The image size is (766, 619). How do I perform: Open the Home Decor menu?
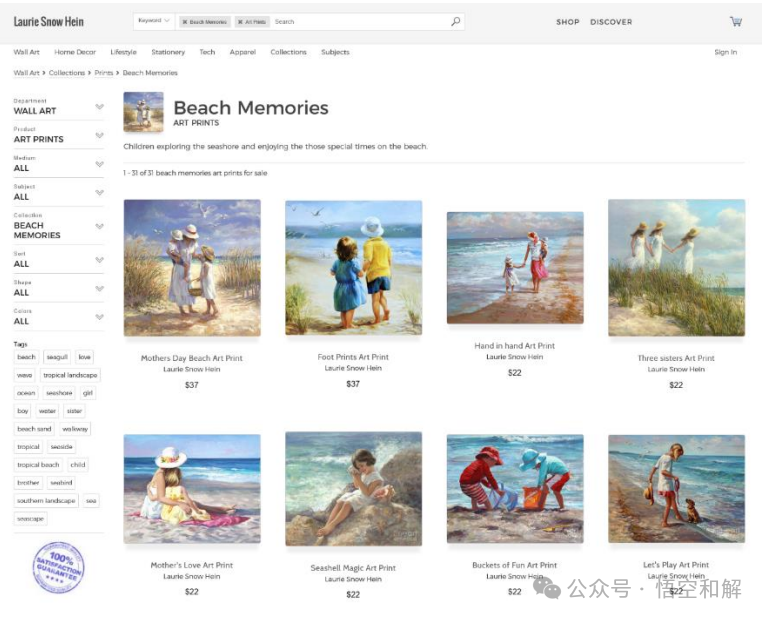[x=75, y=52]
